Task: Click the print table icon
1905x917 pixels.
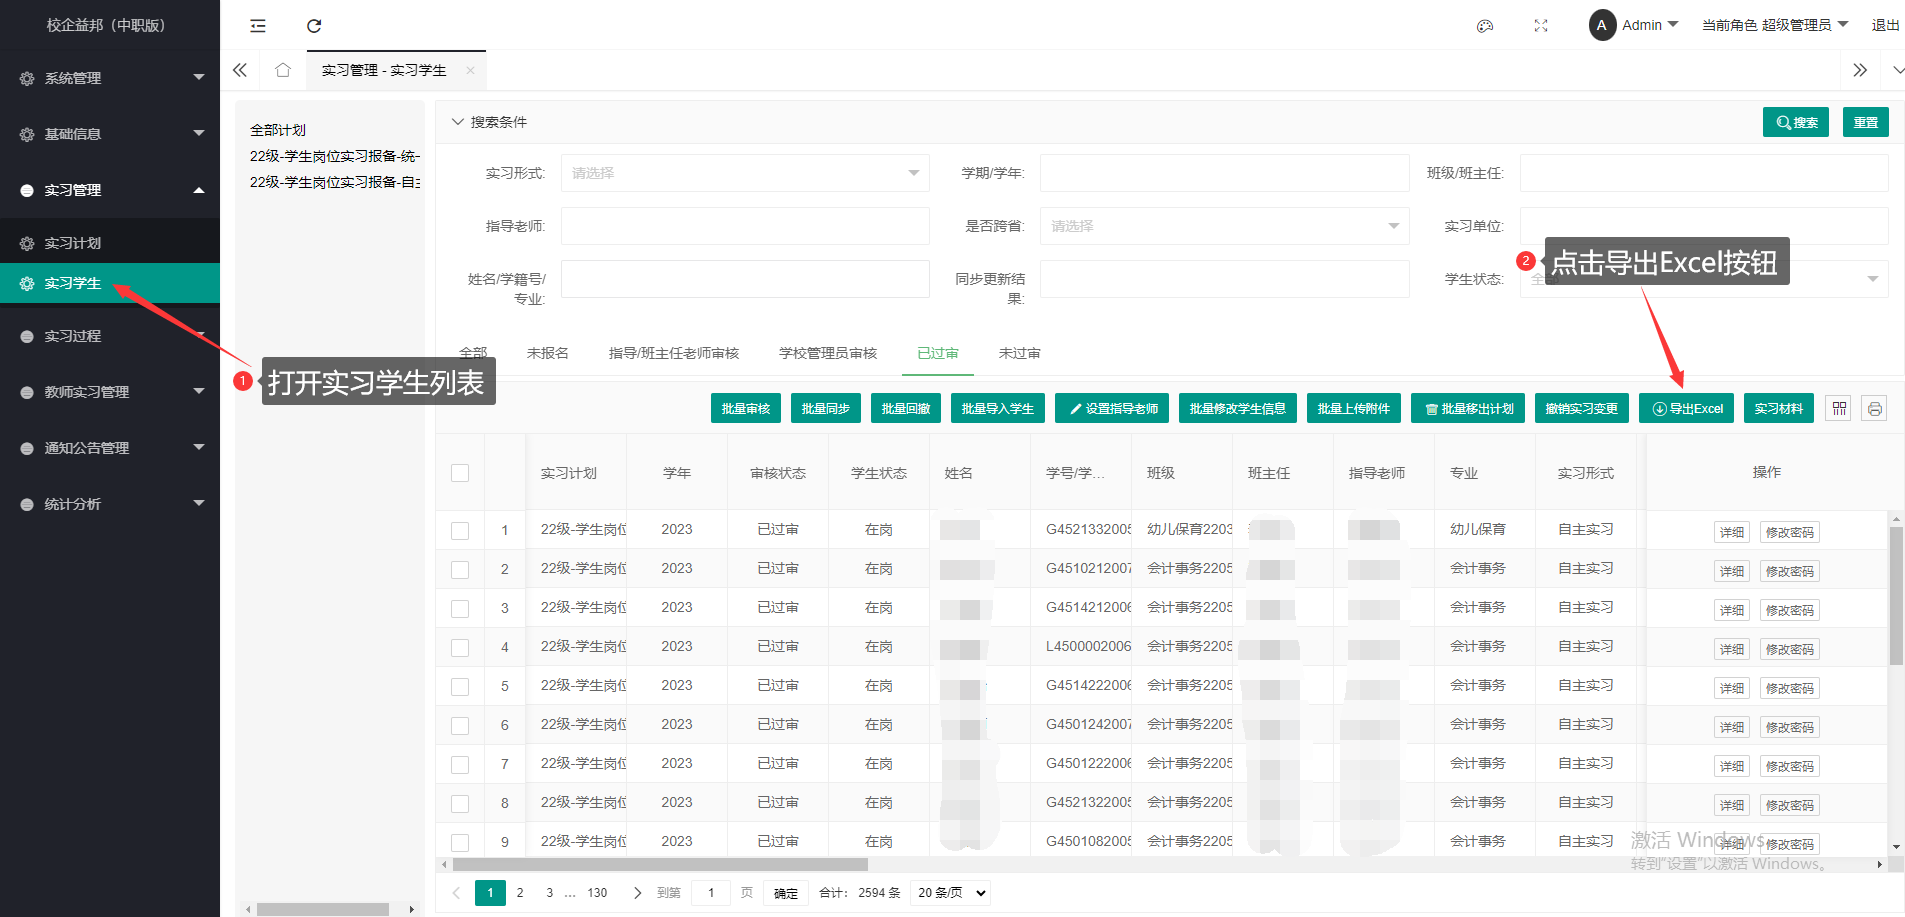Action: point(1874,408)
